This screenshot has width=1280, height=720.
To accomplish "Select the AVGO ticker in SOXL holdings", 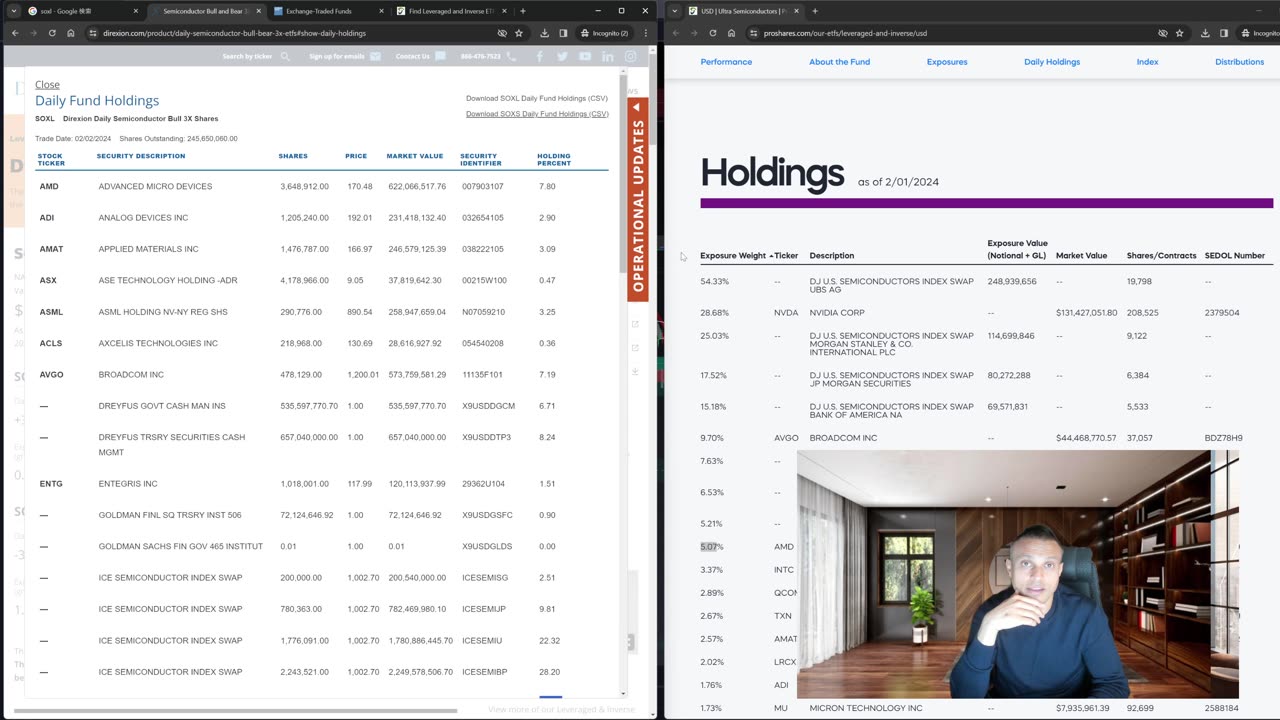I will pos(51,375).
